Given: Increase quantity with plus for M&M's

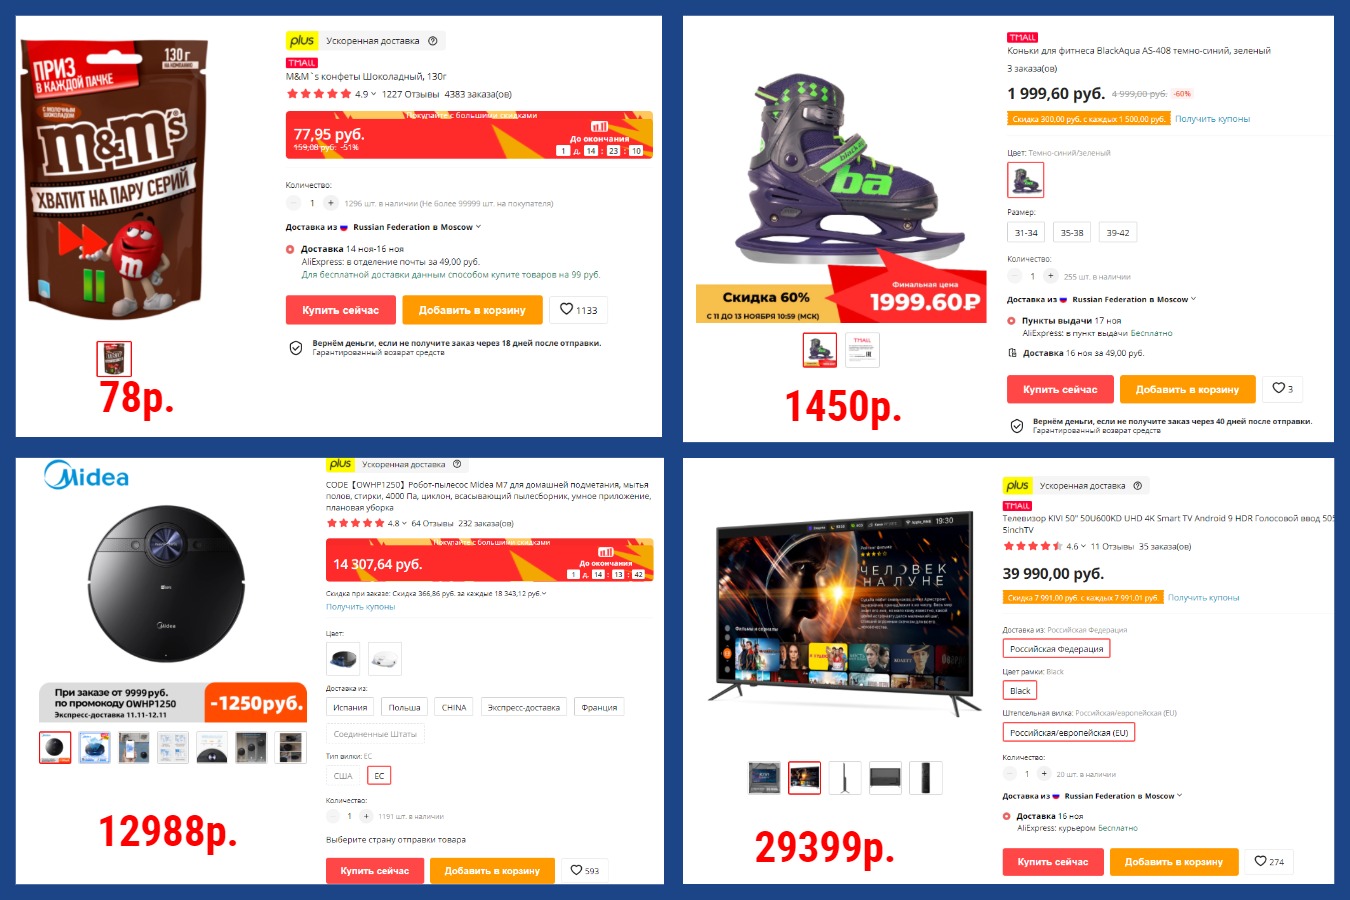Looking at the screenshot, I should coord(331,203).
